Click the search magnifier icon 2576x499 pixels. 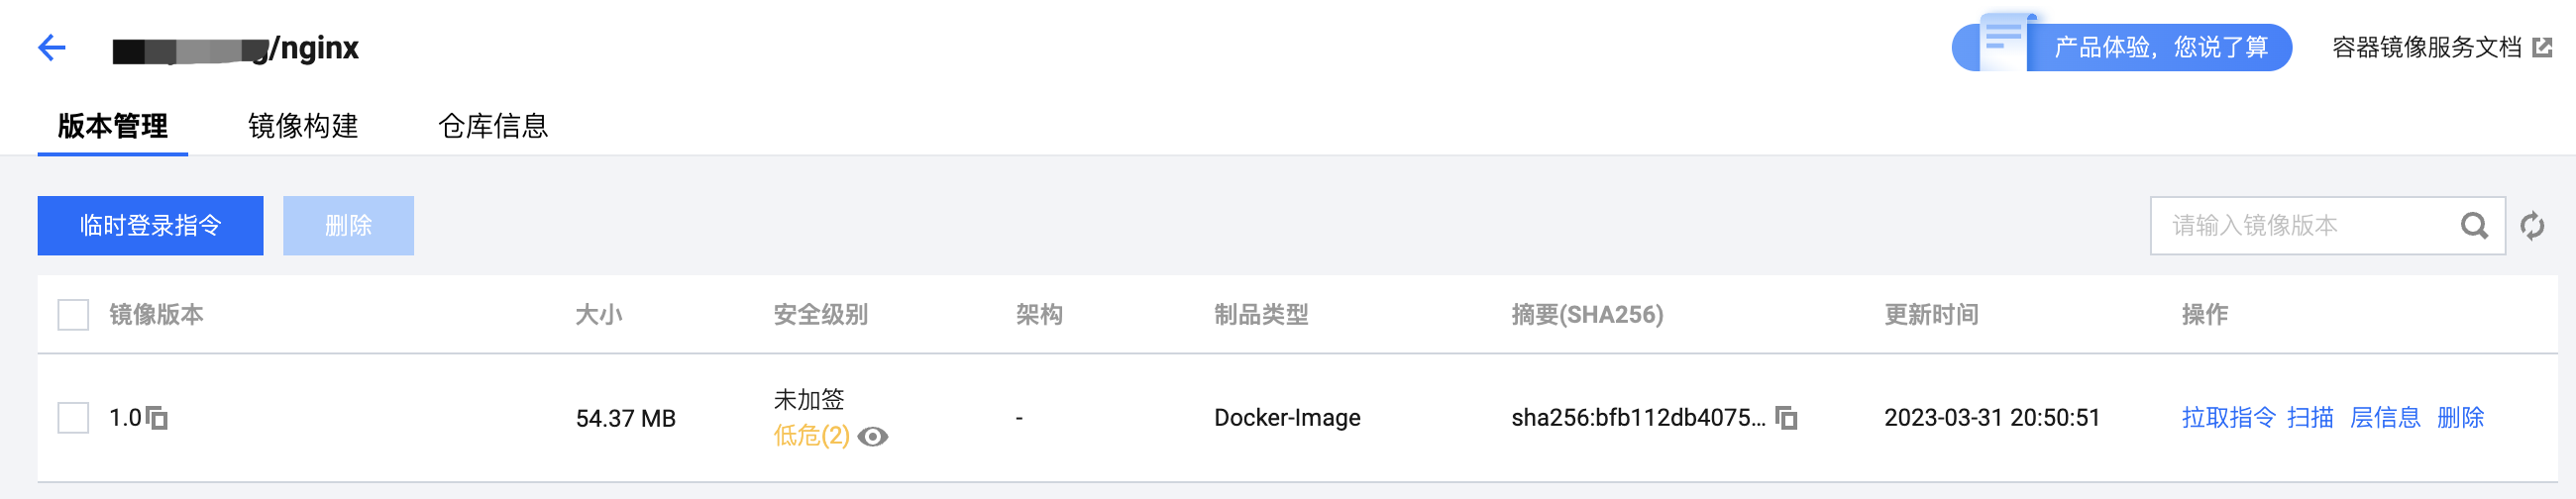coord(2473,226)
